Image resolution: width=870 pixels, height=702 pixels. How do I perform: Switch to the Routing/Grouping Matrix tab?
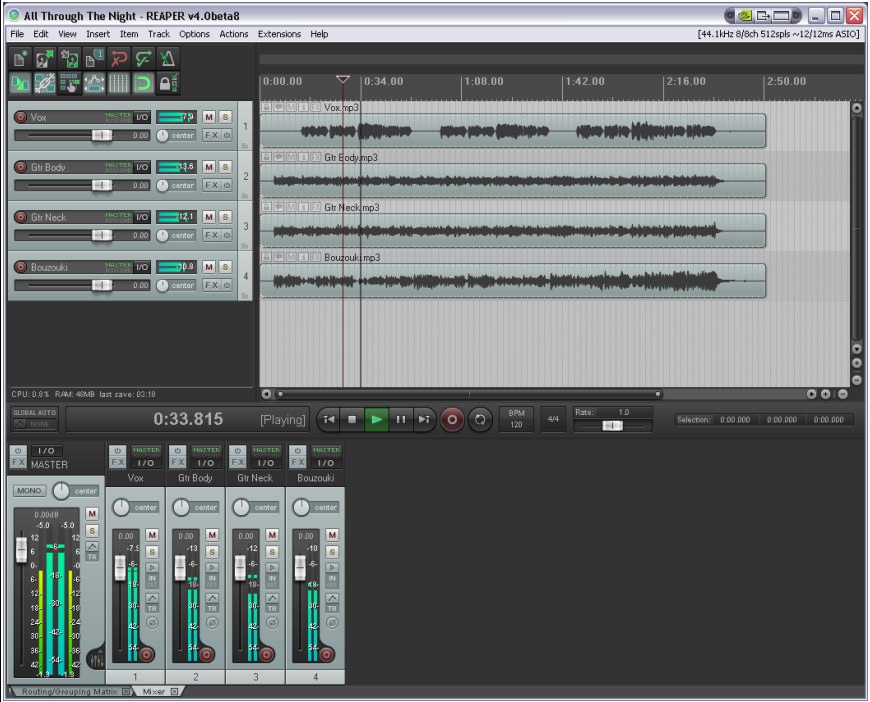pos(70,691)
